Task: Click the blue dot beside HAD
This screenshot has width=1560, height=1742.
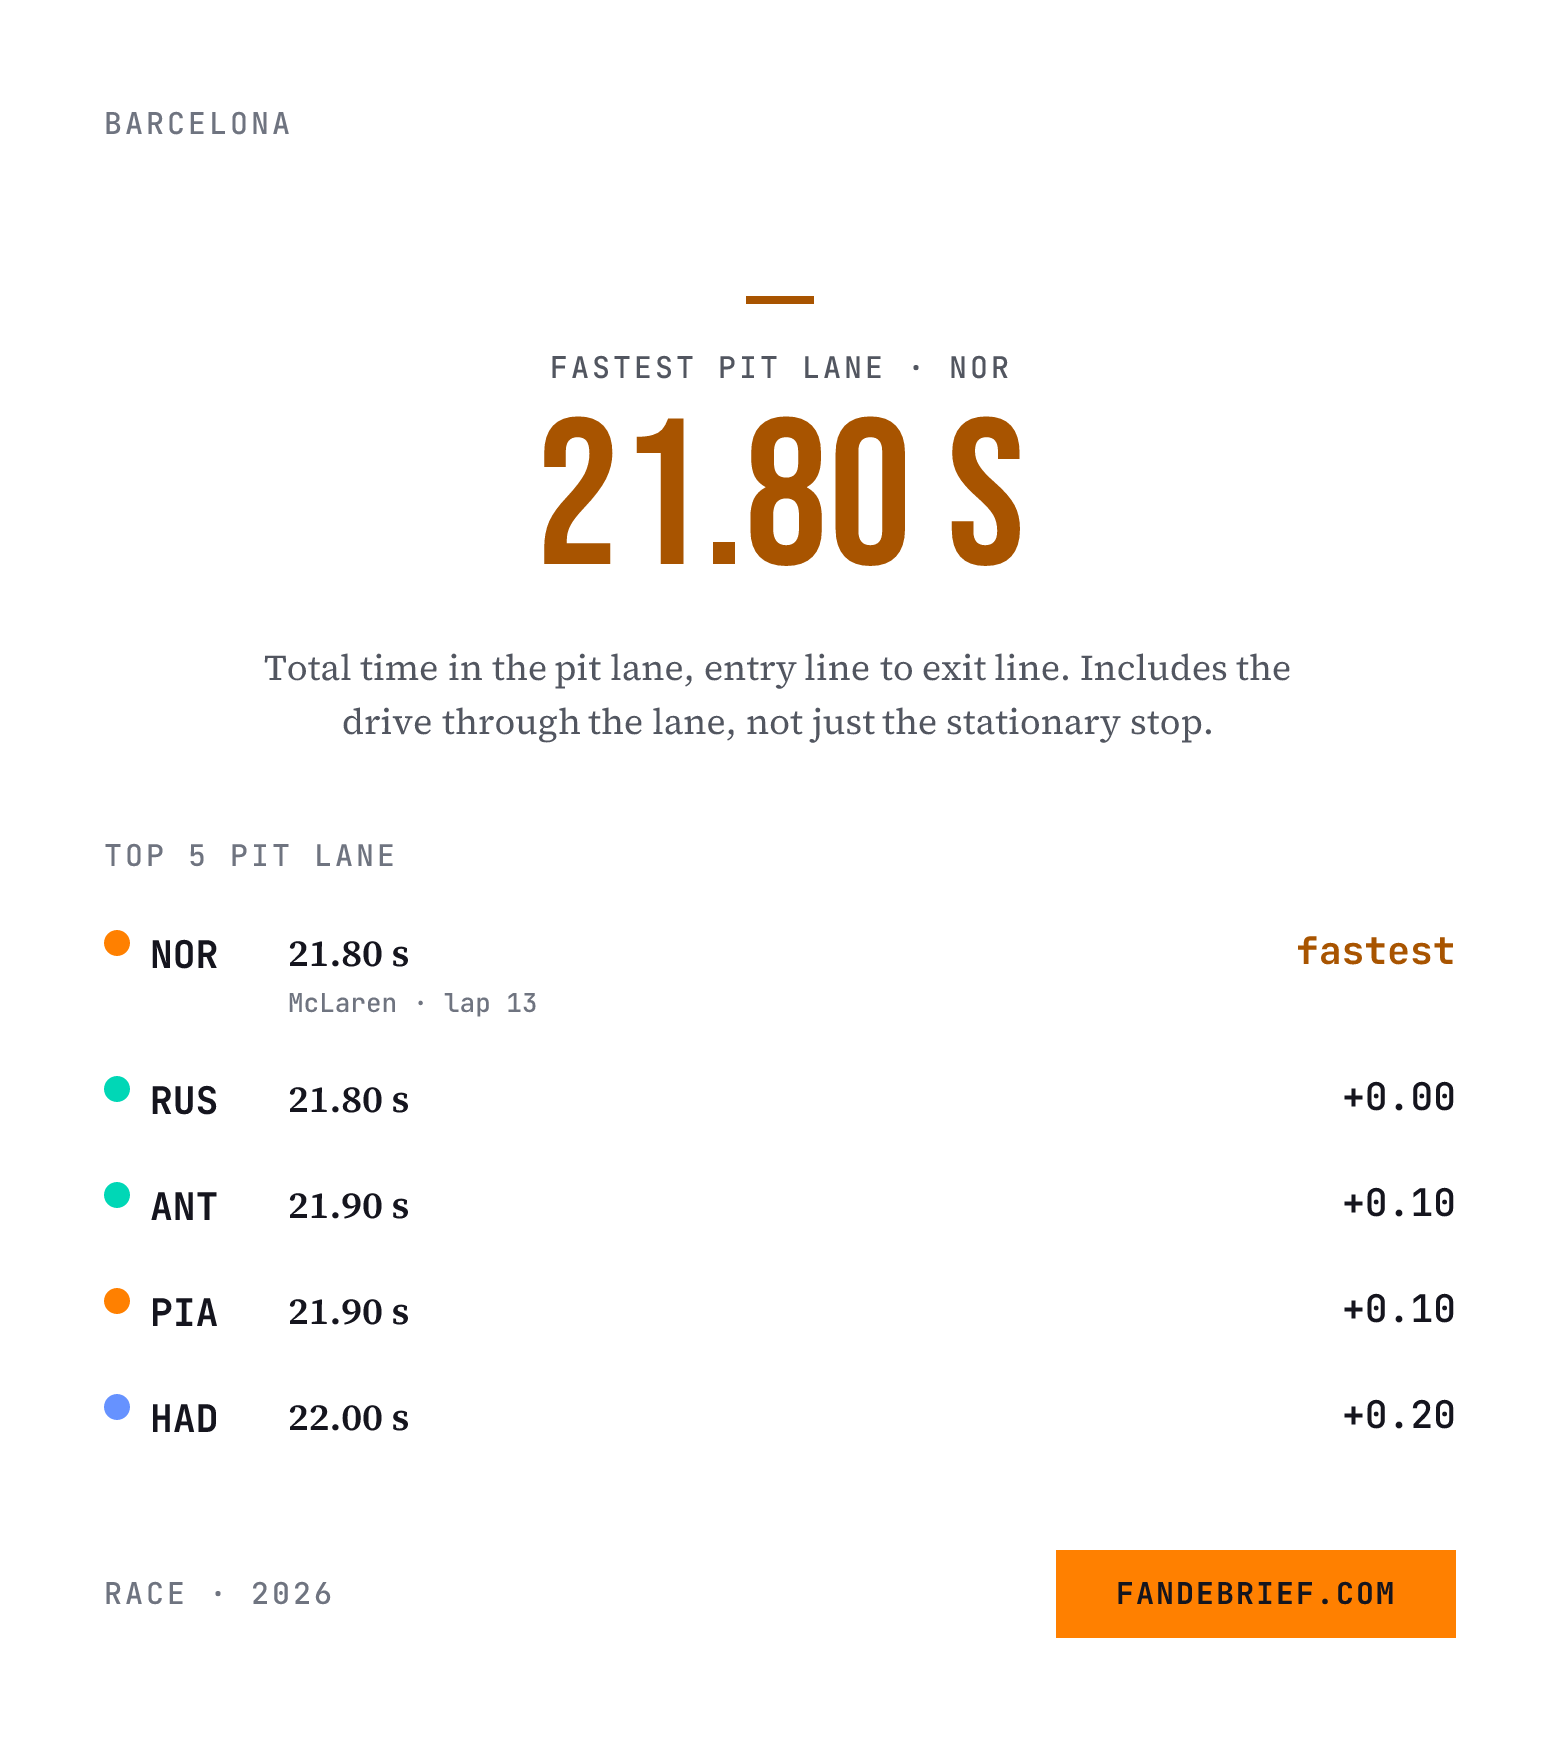Action: [x=117, y=1407]
